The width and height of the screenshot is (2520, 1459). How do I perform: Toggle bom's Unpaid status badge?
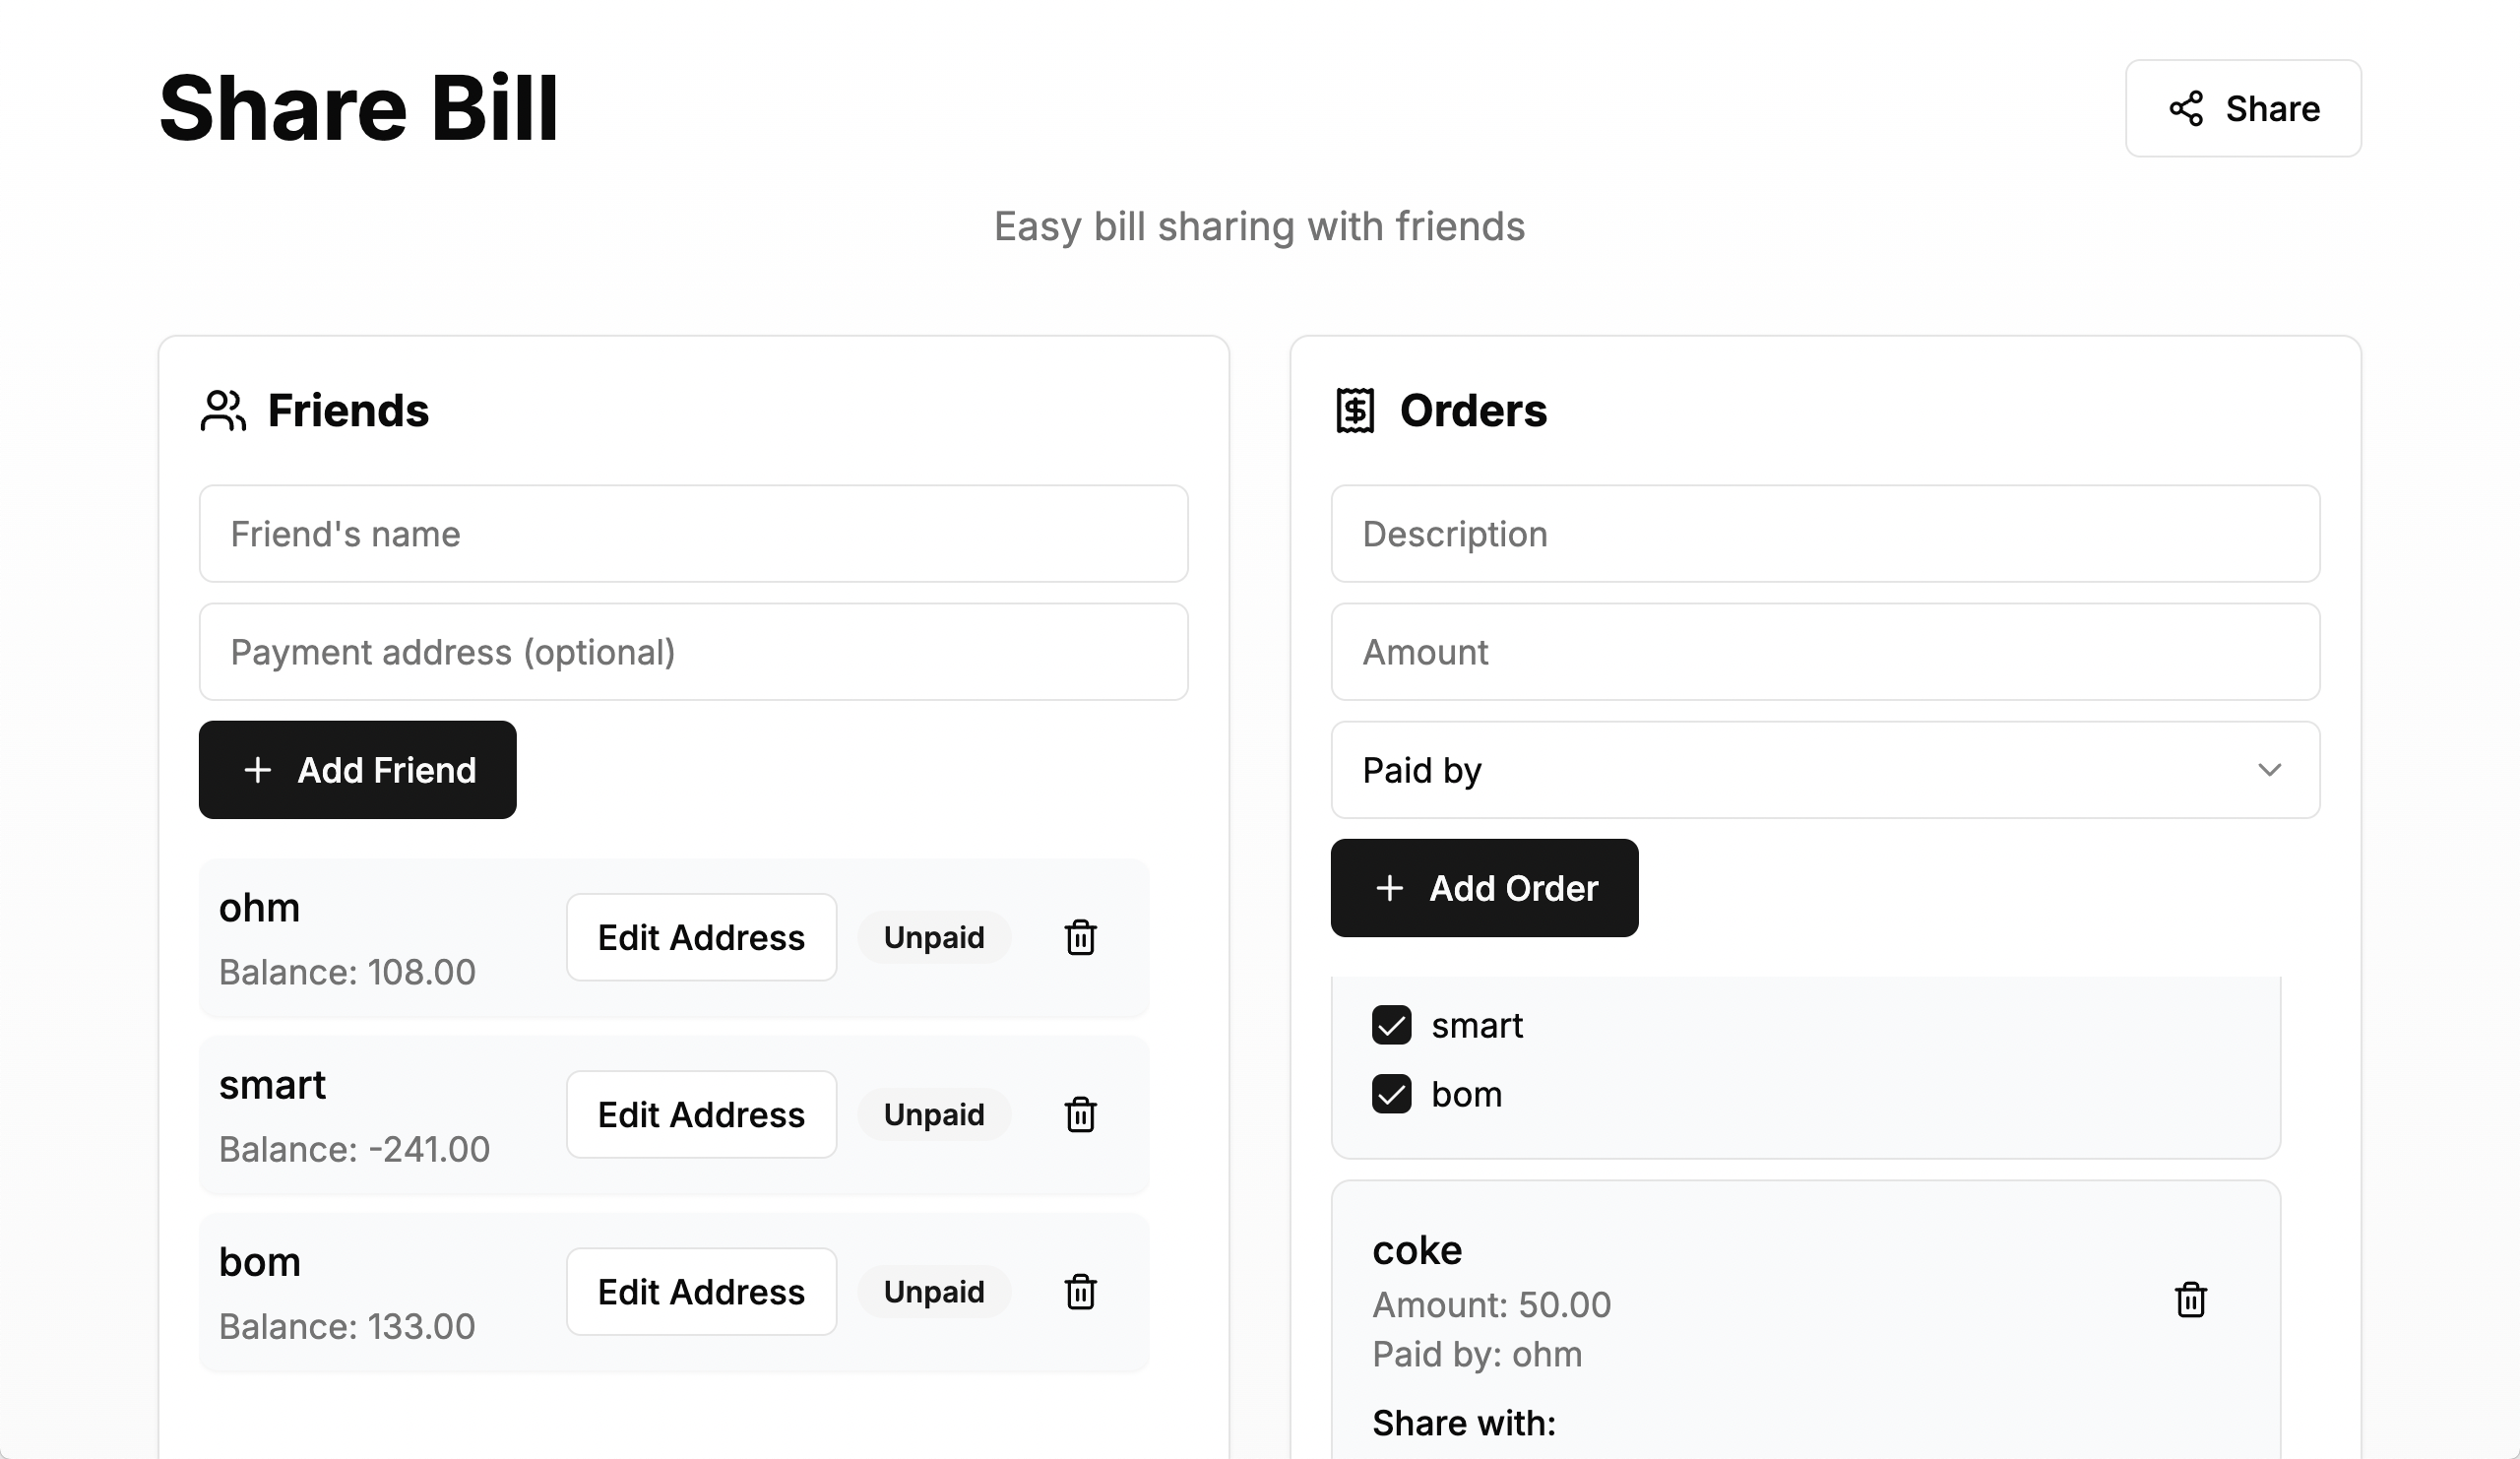(933, 1291)
